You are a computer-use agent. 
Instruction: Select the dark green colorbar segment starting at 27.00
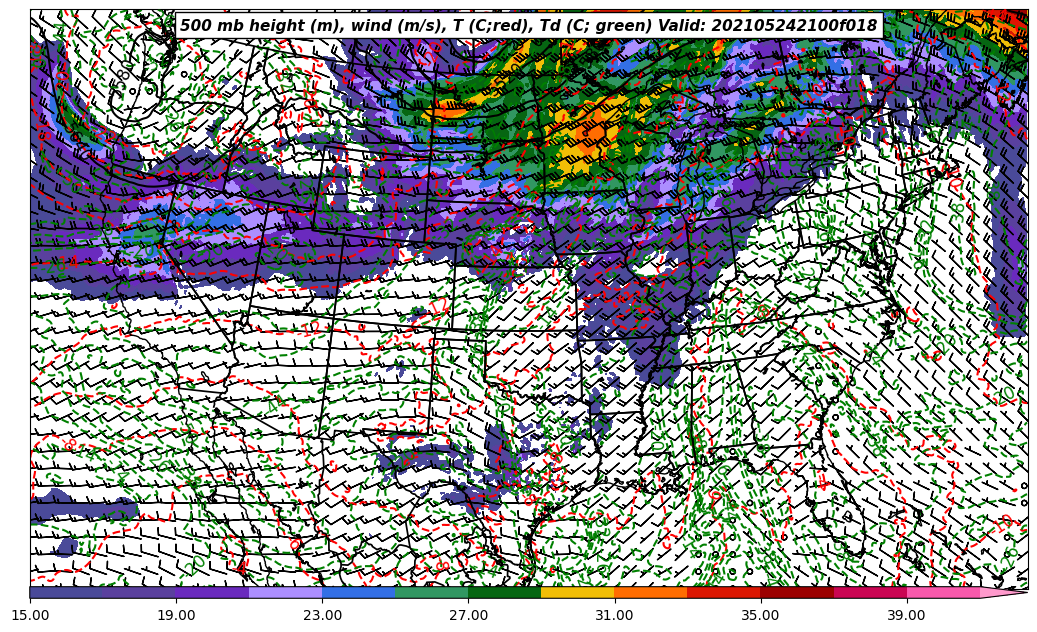pyautogui.click(x=505, y=592)
